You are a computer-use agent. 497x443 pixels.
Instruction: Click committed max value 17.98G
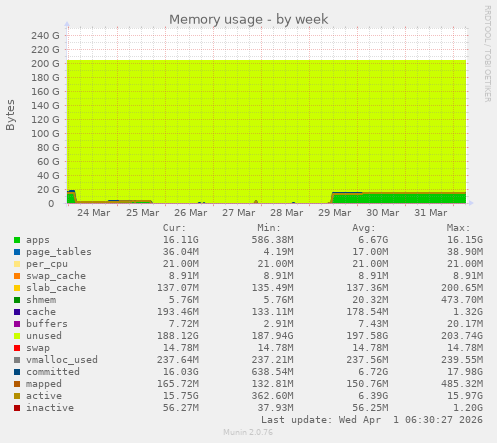(465, 372)
